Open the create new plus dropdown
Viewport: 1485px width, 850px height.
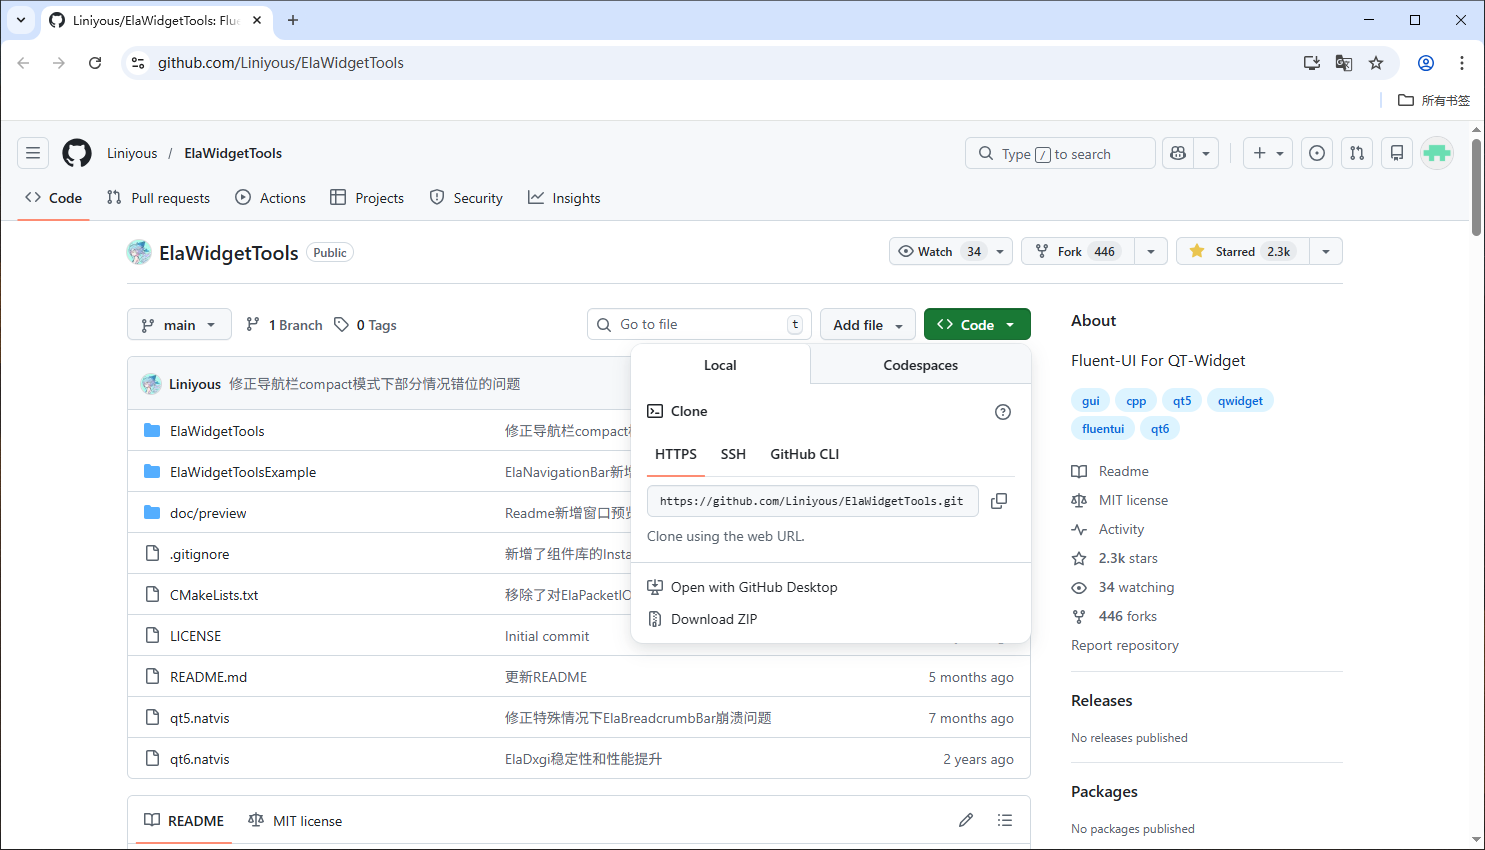[1268, 153]
